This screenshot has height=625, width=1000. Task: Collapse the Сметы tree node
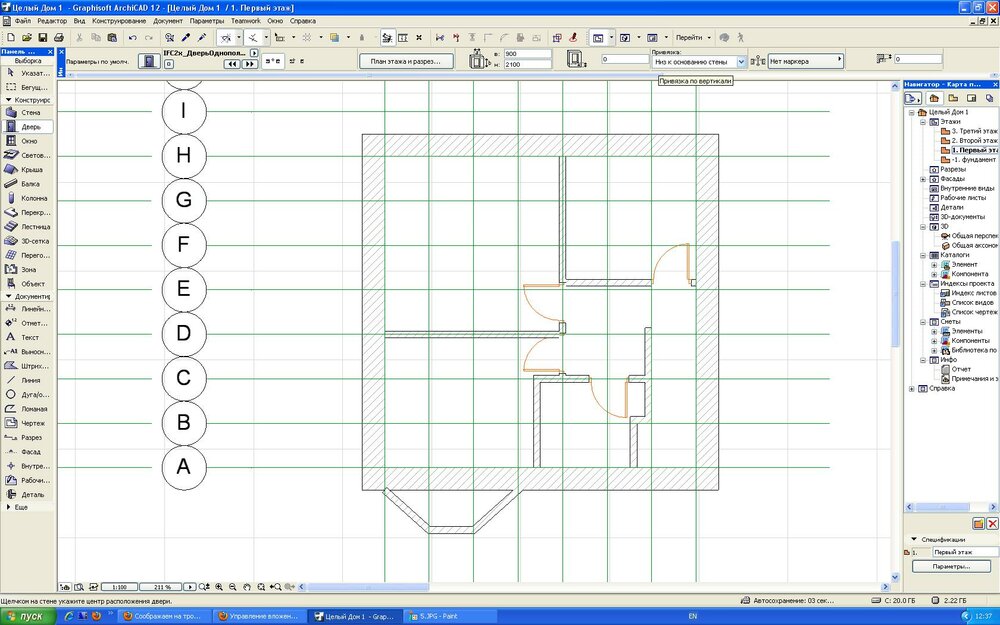(x=923, y=322)
